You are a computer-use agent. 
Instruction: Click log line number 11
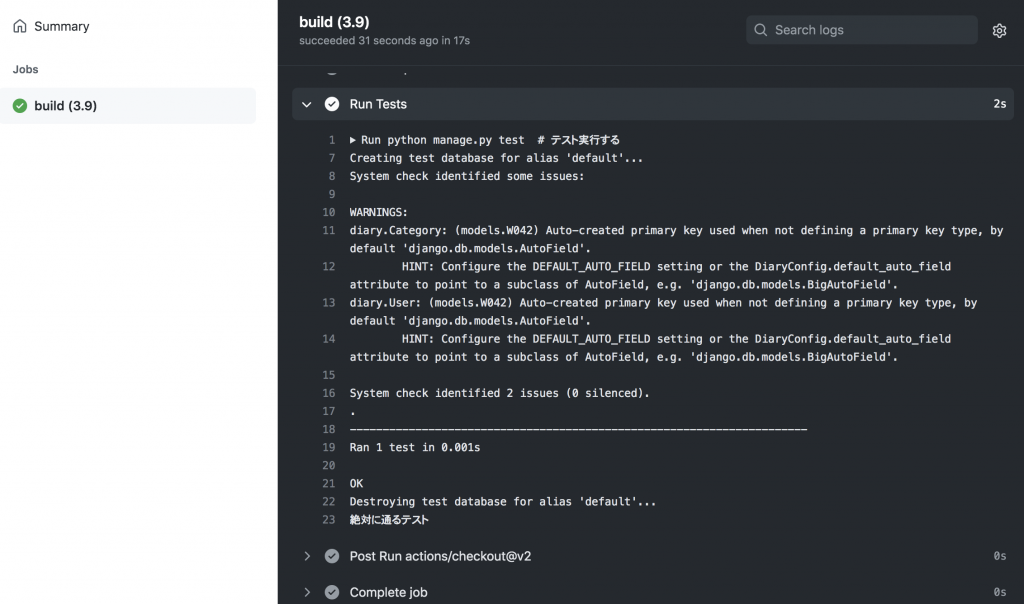tap(328, 230)
